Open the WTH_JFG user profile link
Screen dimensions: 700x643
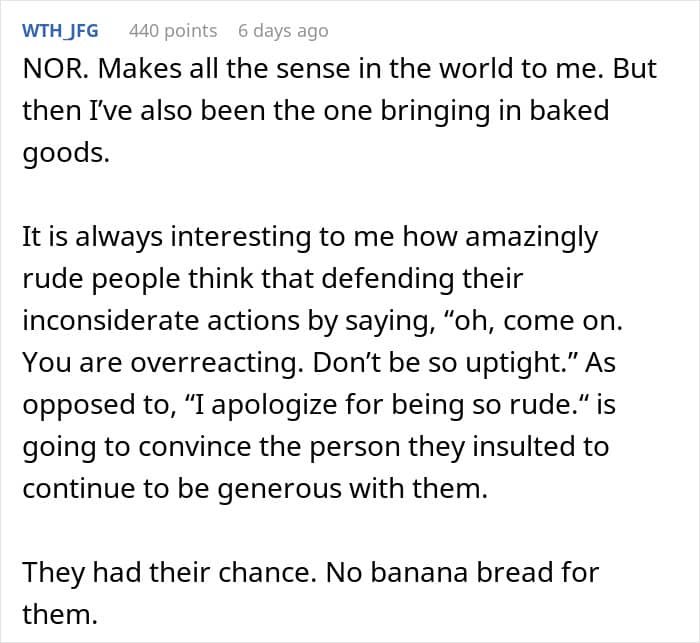(x=60, y=31)
